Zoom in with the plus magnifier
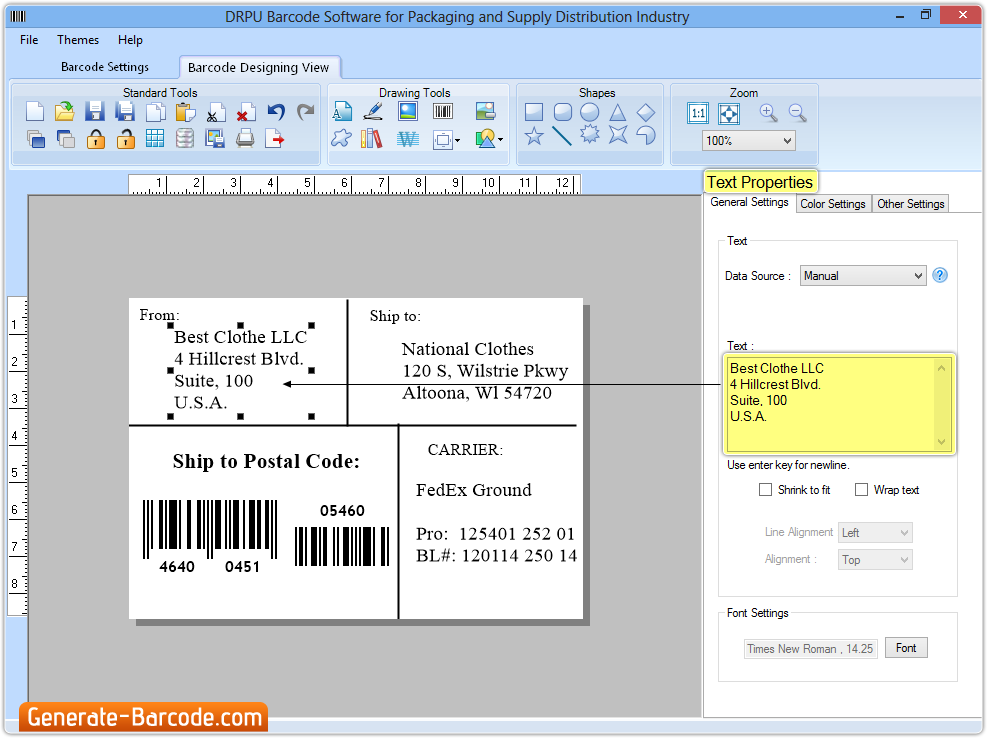 [x=768, y=113]
